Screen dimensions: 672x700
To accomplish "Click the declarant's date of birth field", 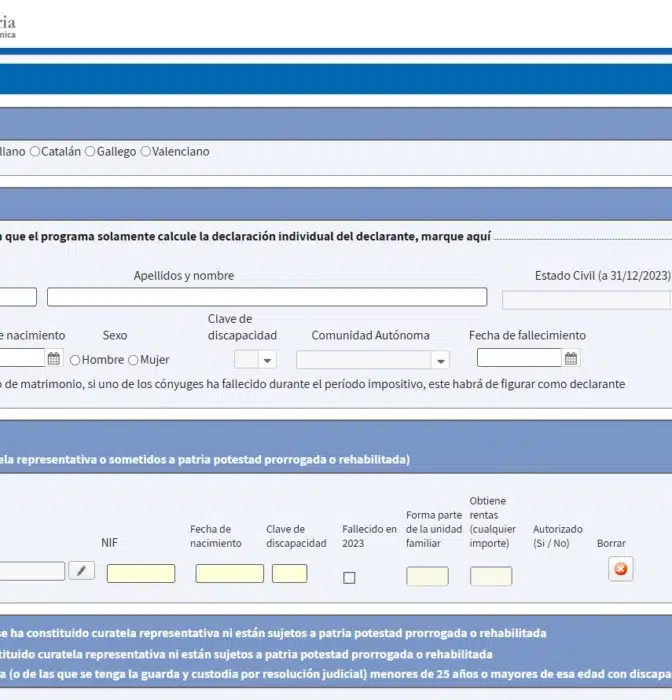I will point(22,358).
